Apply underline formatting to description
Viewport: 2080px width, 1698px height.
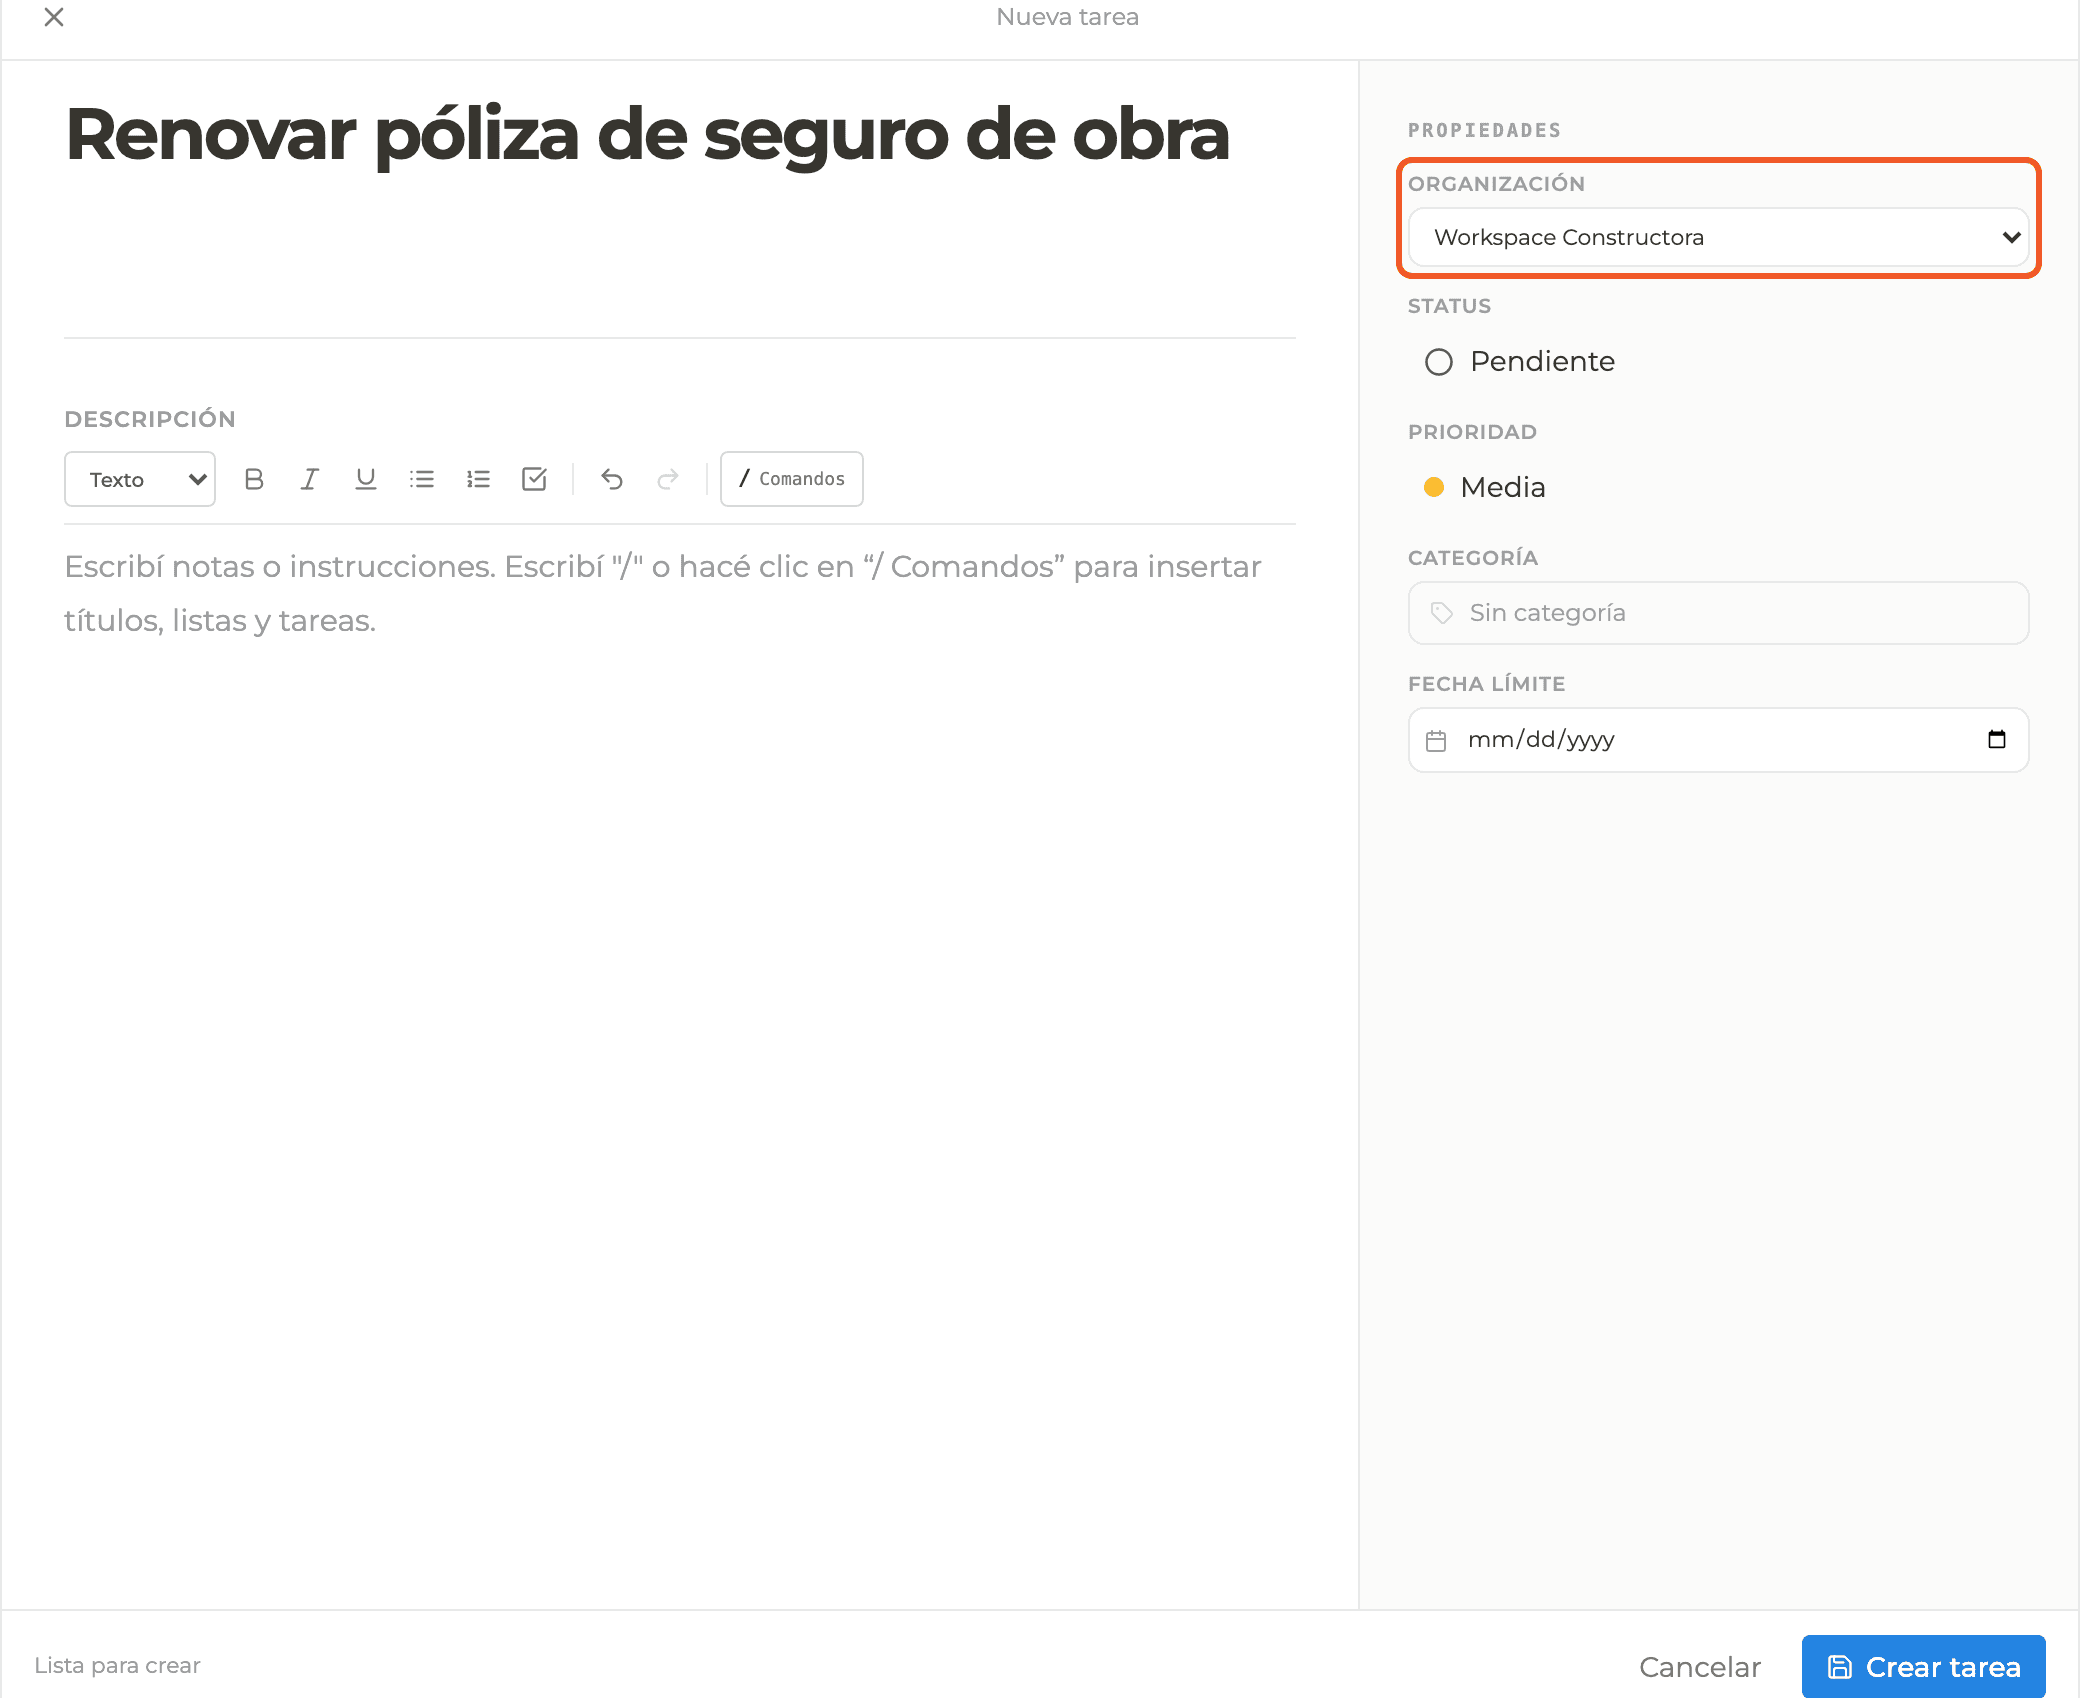pyautogui.click(x=366, y=479)
